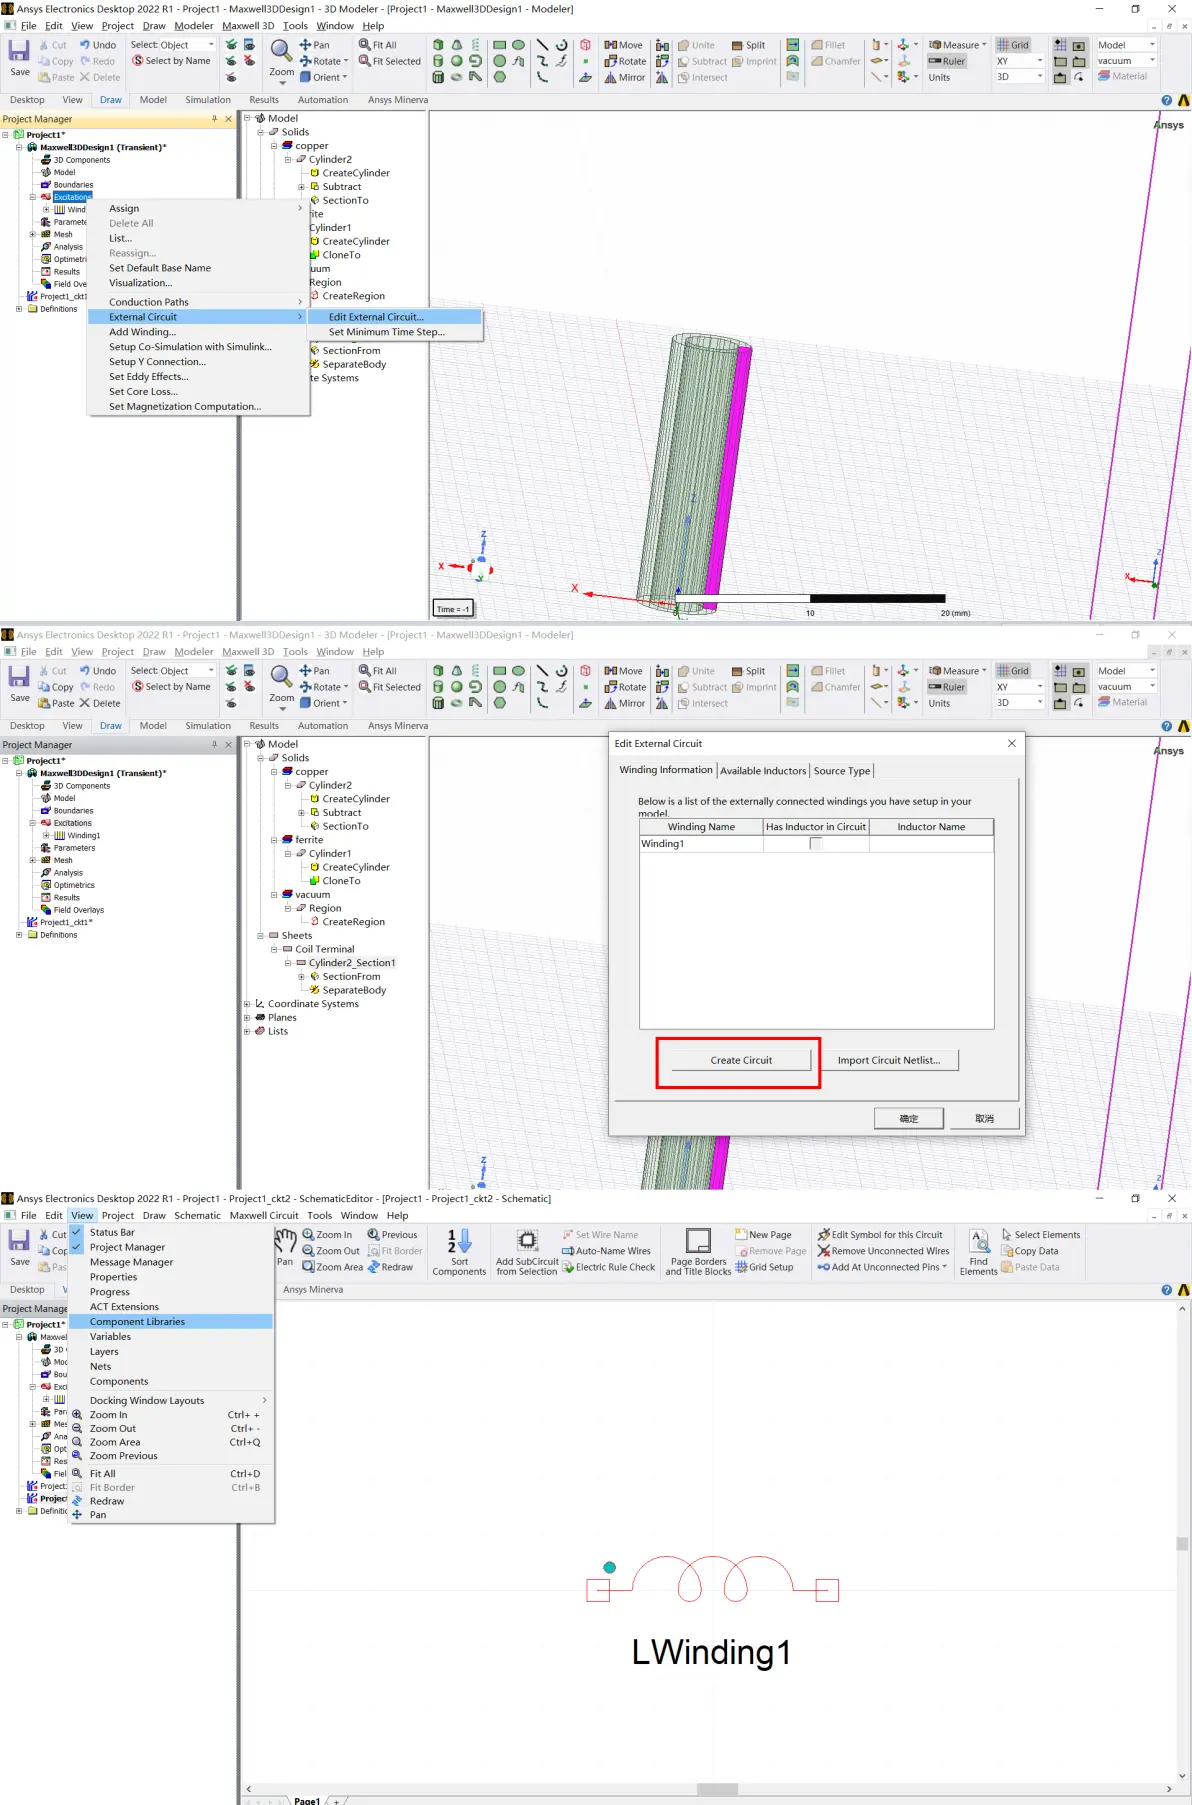Click Select Elements tool
The height and width of the screenshot is (1805, 1192).
click(1040, 1235)
